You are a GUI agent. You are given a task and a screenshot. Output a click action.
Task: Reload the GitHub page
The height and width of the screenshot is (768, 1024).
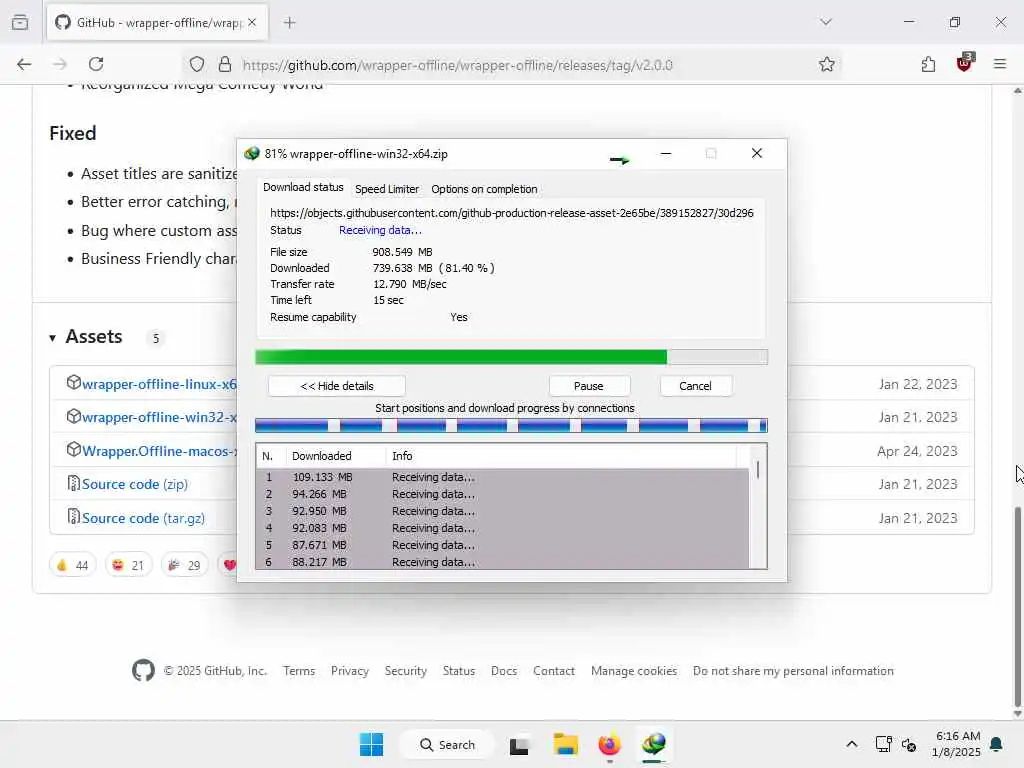(96, 64)
